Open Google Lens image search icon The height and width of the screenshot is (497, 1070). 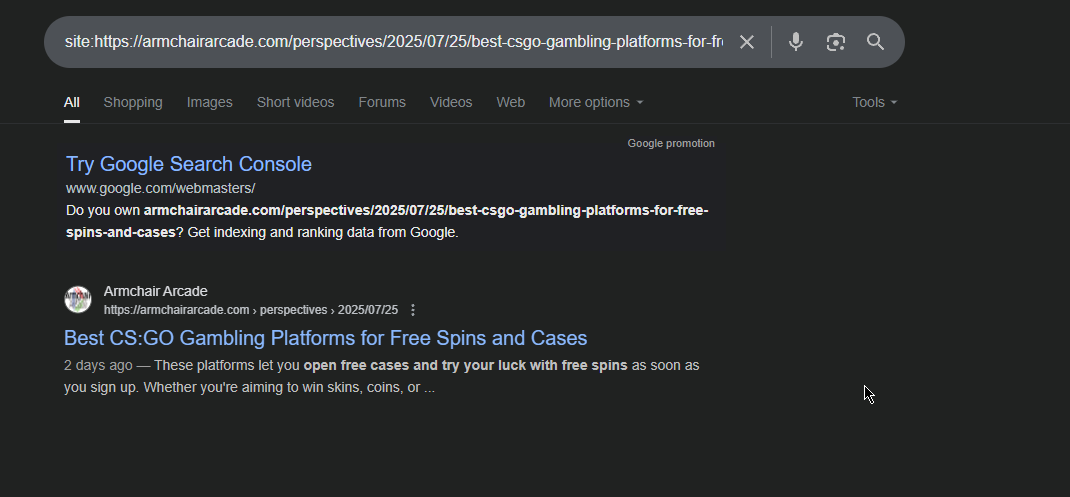tap(835, 42)
